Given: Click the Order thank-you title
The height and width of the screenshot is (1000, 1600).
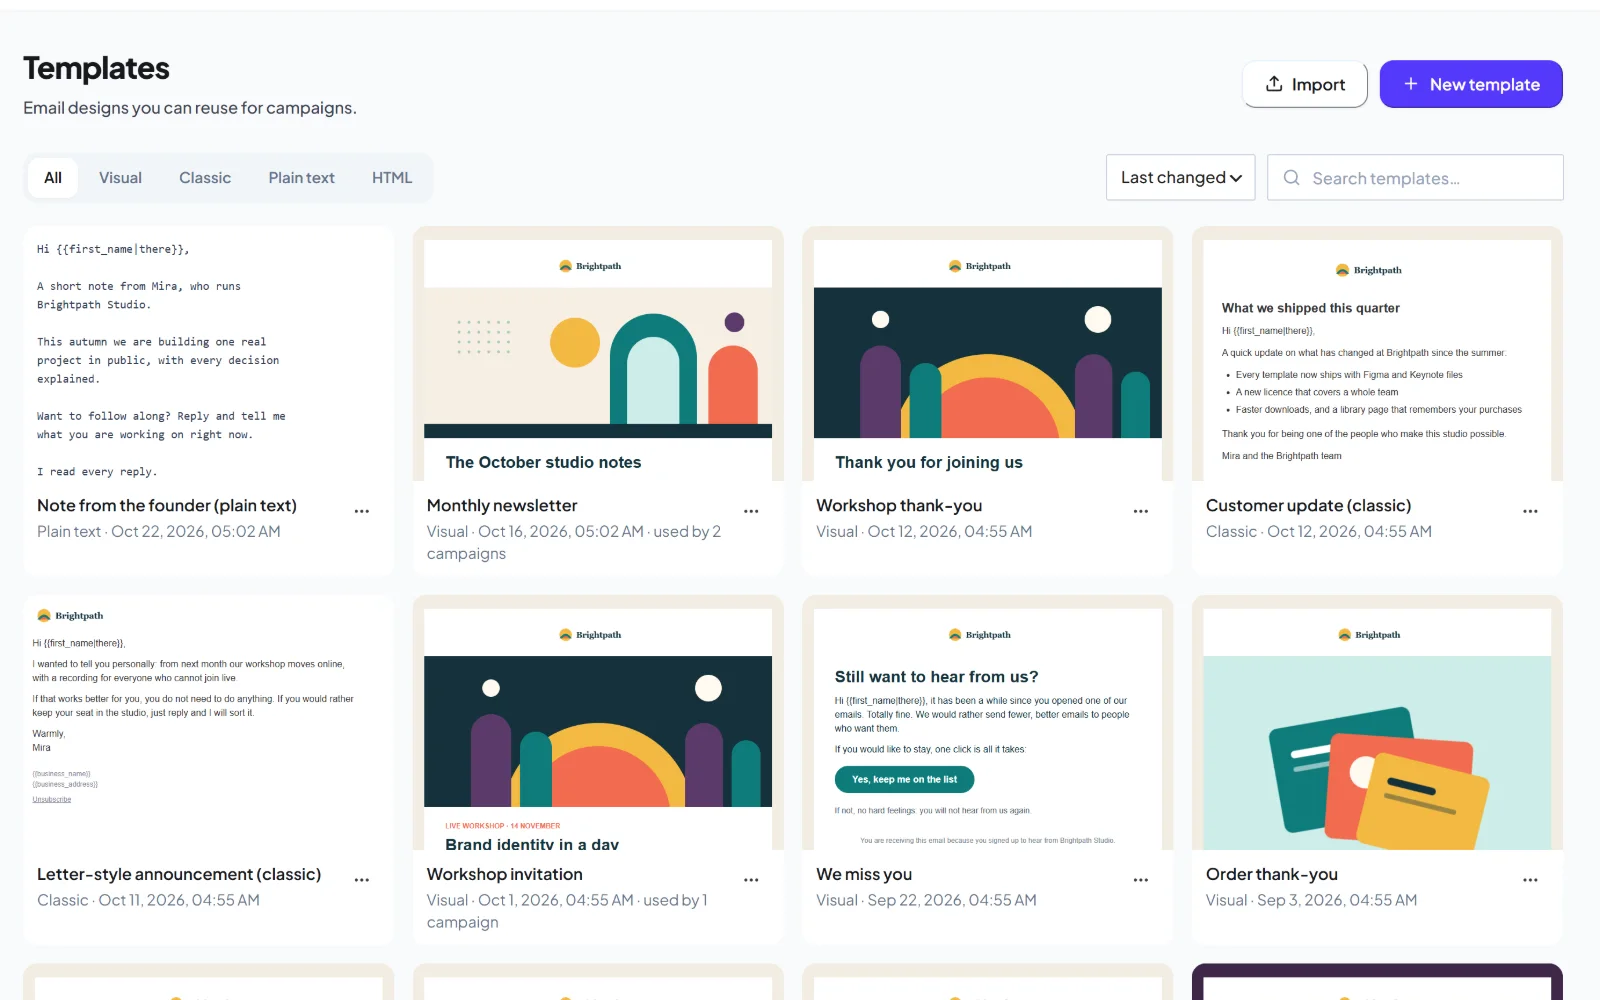Looking at the screenshot, I should [x=1272, y=875].
